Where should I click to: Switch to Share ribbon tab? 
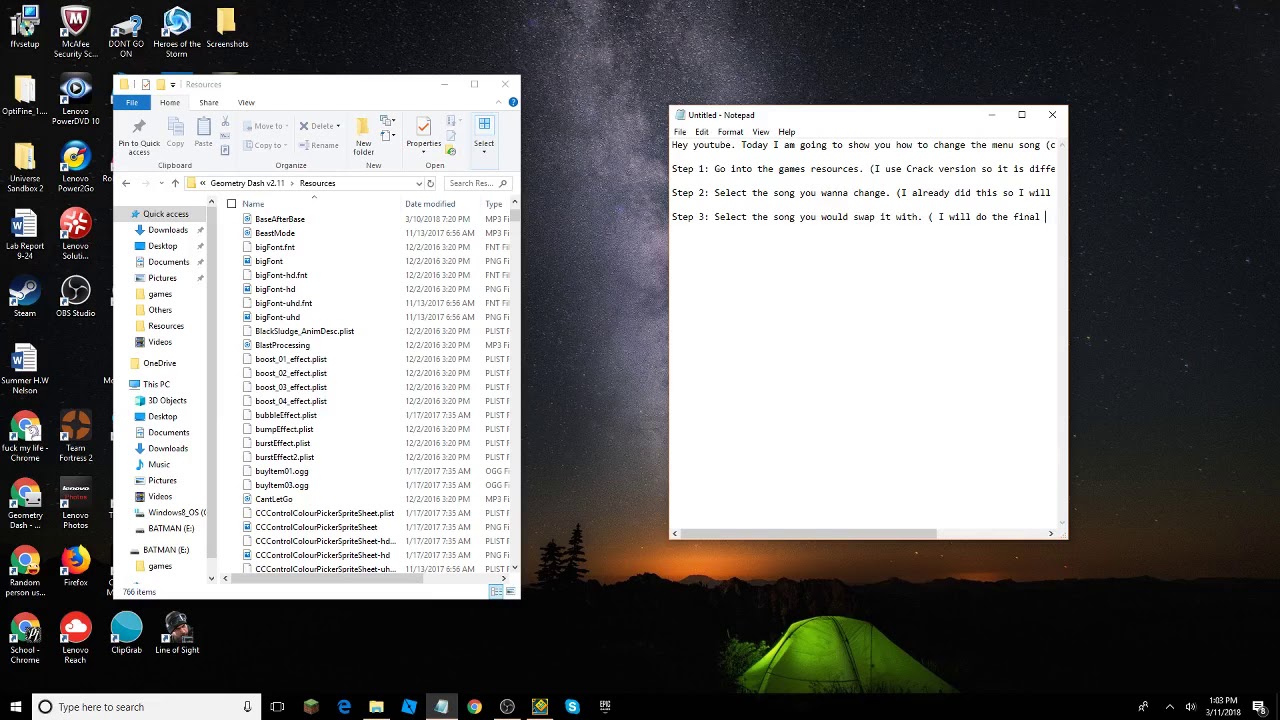pyautogui.click(x=209, y=102)
